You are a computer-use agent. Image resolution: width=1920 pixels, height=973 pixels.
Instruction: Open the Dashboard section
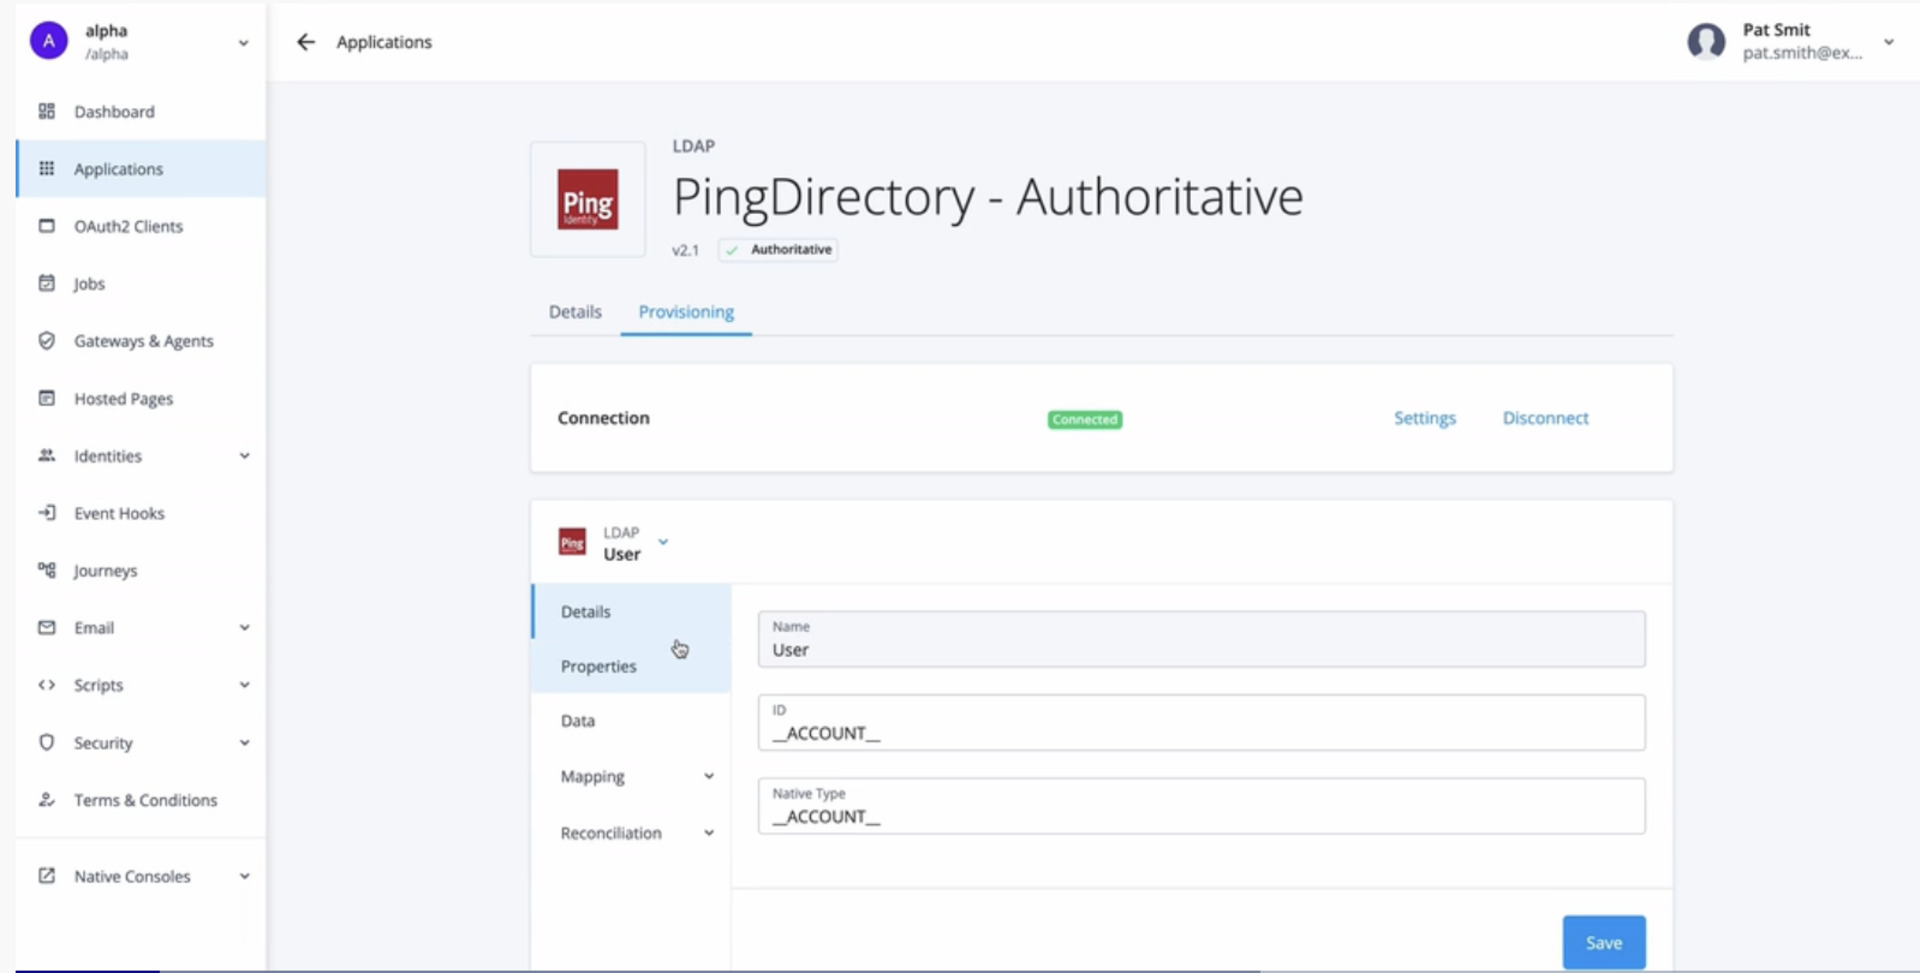(113, 111)
